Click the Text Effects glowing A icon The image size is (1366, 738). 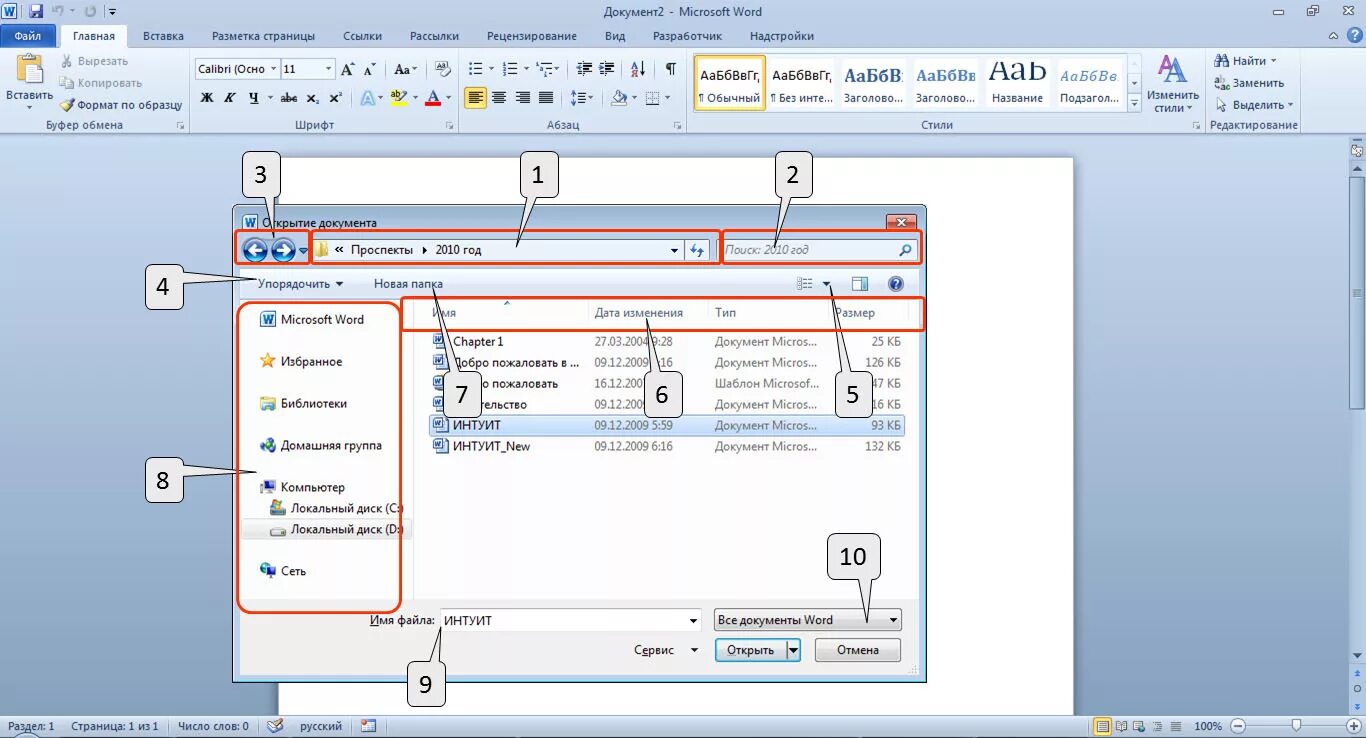(367, 98)
